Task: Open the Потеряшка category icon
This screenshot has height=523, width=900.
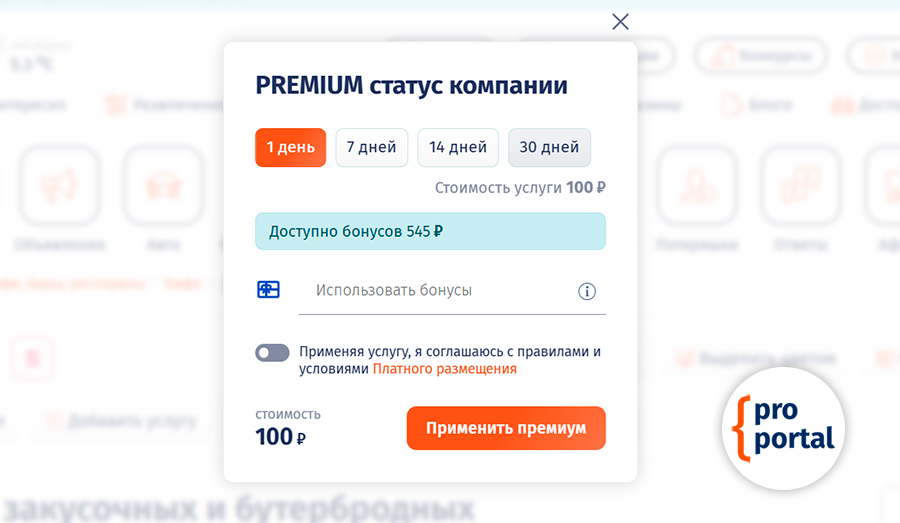Action: click(697, 187)
